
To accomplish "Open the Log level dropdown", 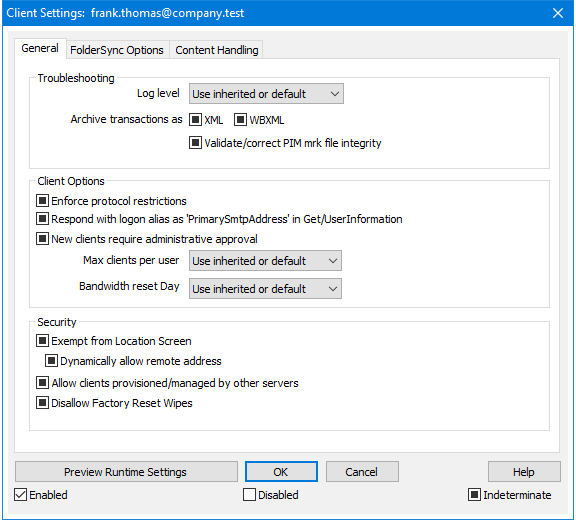I will [x=266, y=94].
